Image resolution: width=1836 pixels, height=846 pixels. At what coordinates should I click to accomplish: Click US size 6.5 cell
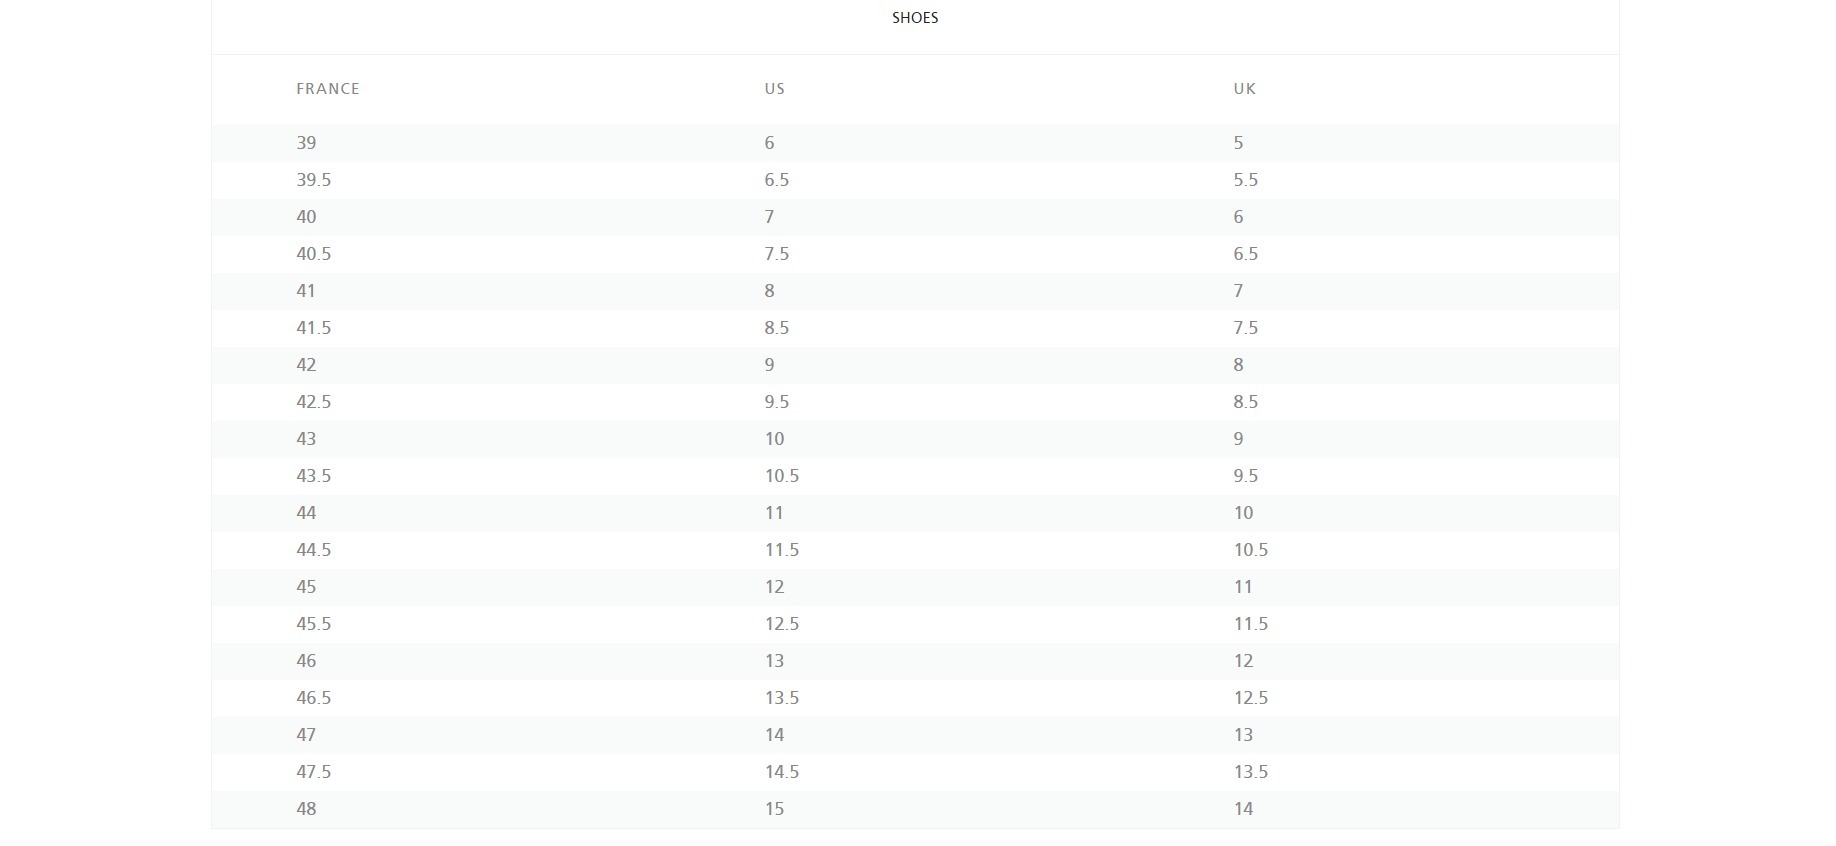coord(777,180)
